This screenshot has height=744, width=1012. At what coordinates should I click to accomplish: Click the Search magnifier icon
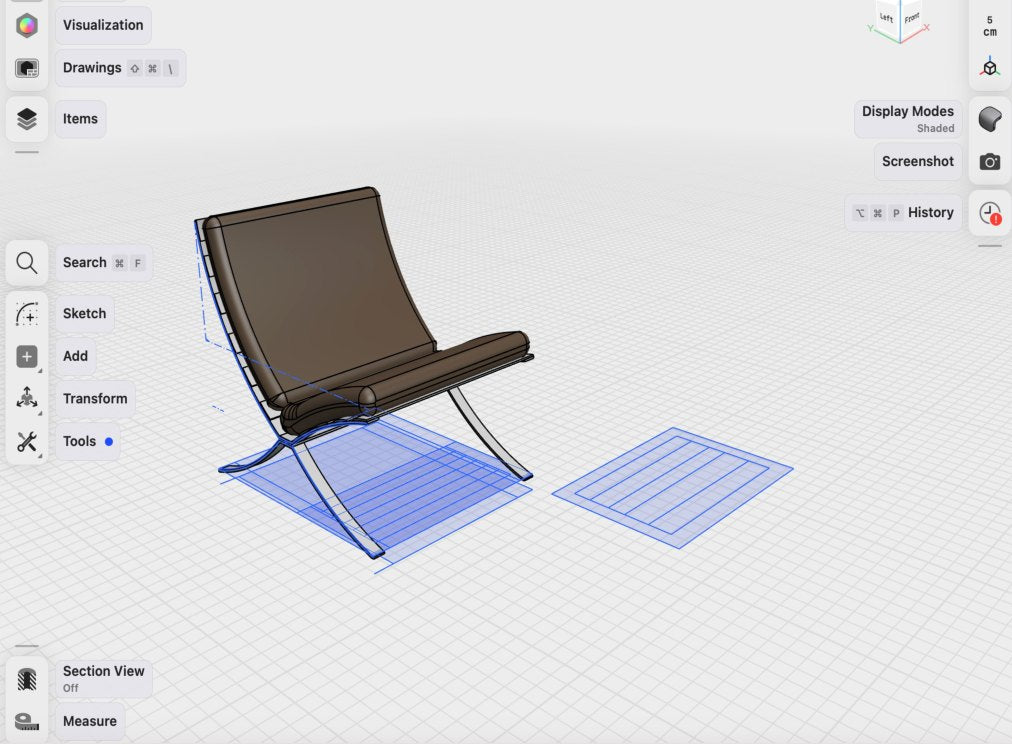pos(26,263)
